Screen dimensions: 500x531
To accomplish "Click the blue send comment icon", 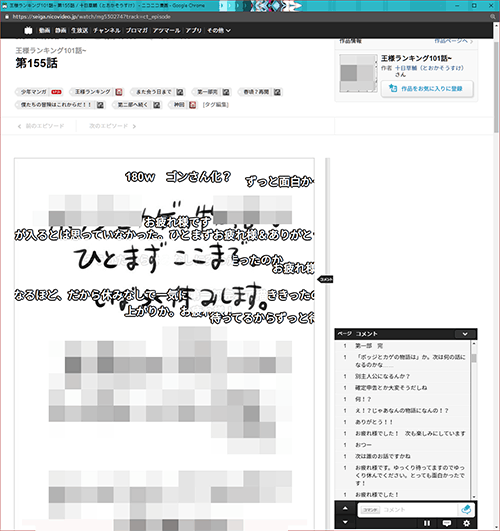I will tap(466, 509).
